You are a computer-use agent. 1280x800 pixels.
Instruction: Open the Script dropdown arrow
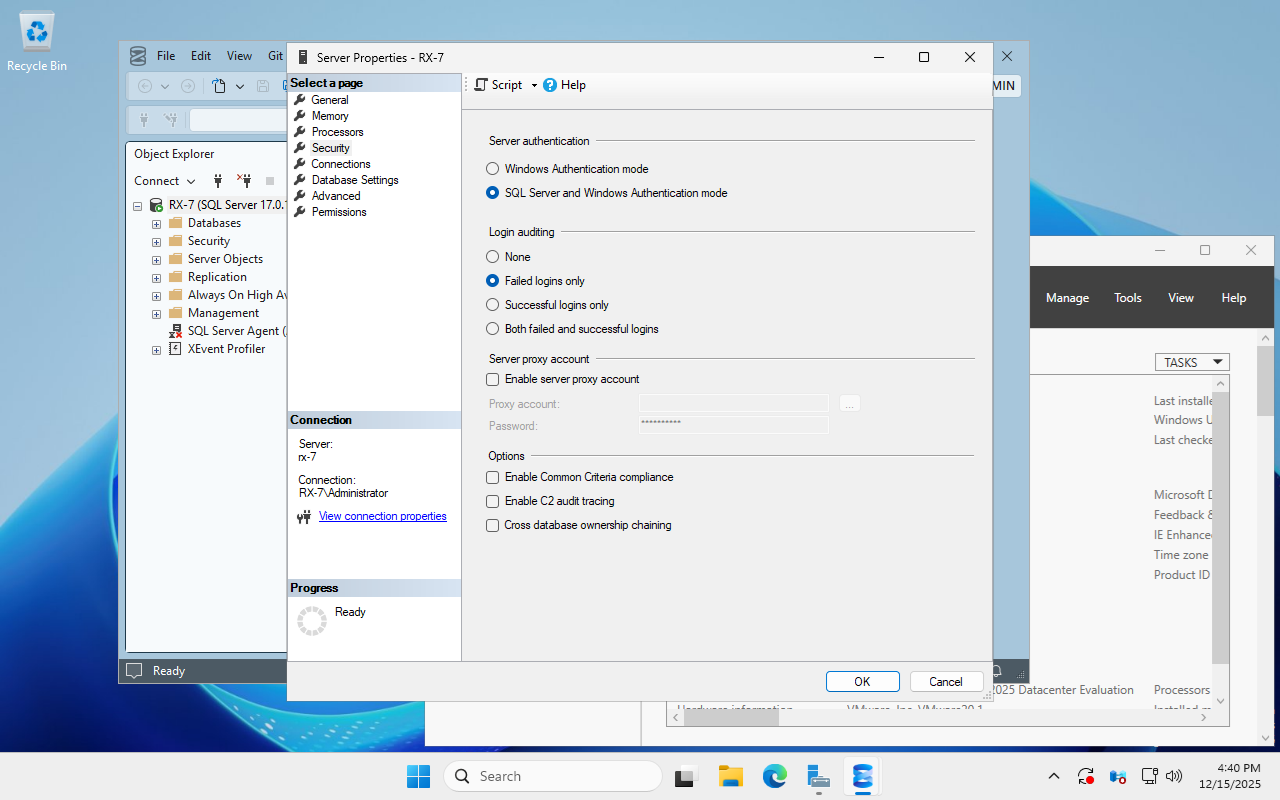click(x=535, y=85)
